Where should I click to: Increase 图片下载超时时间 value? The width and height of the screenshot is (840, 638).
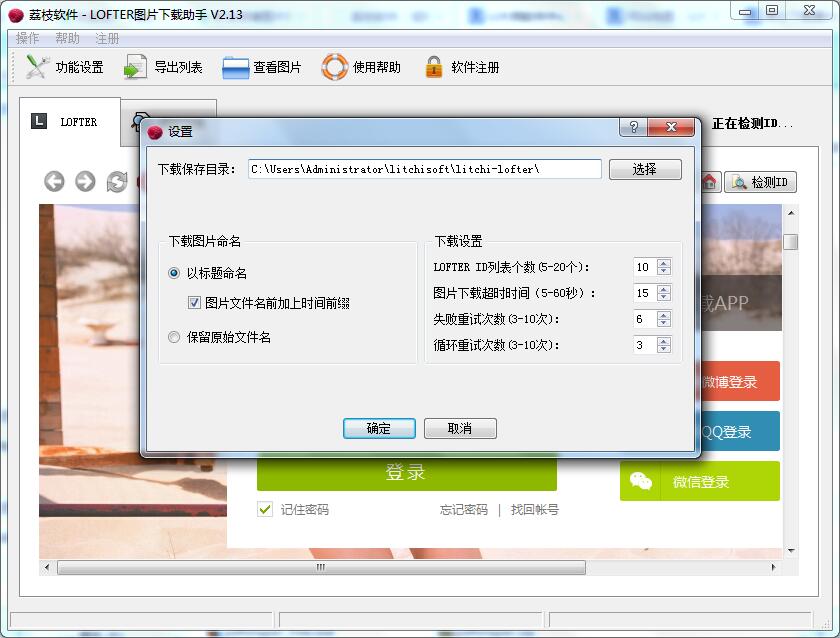coord(664,289)
